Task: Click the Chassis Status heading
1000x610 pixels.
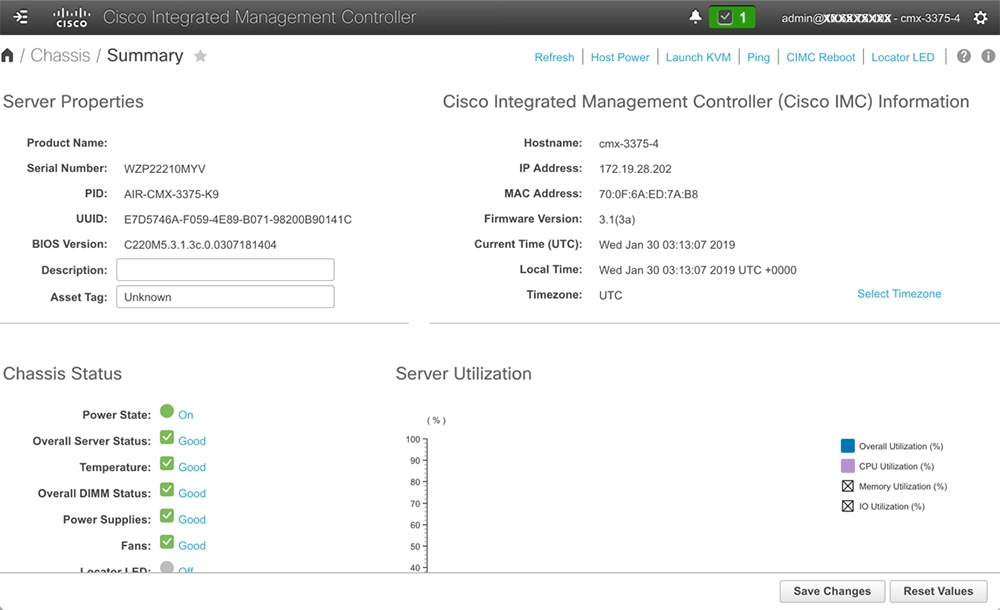Action: tap(62, 373)
